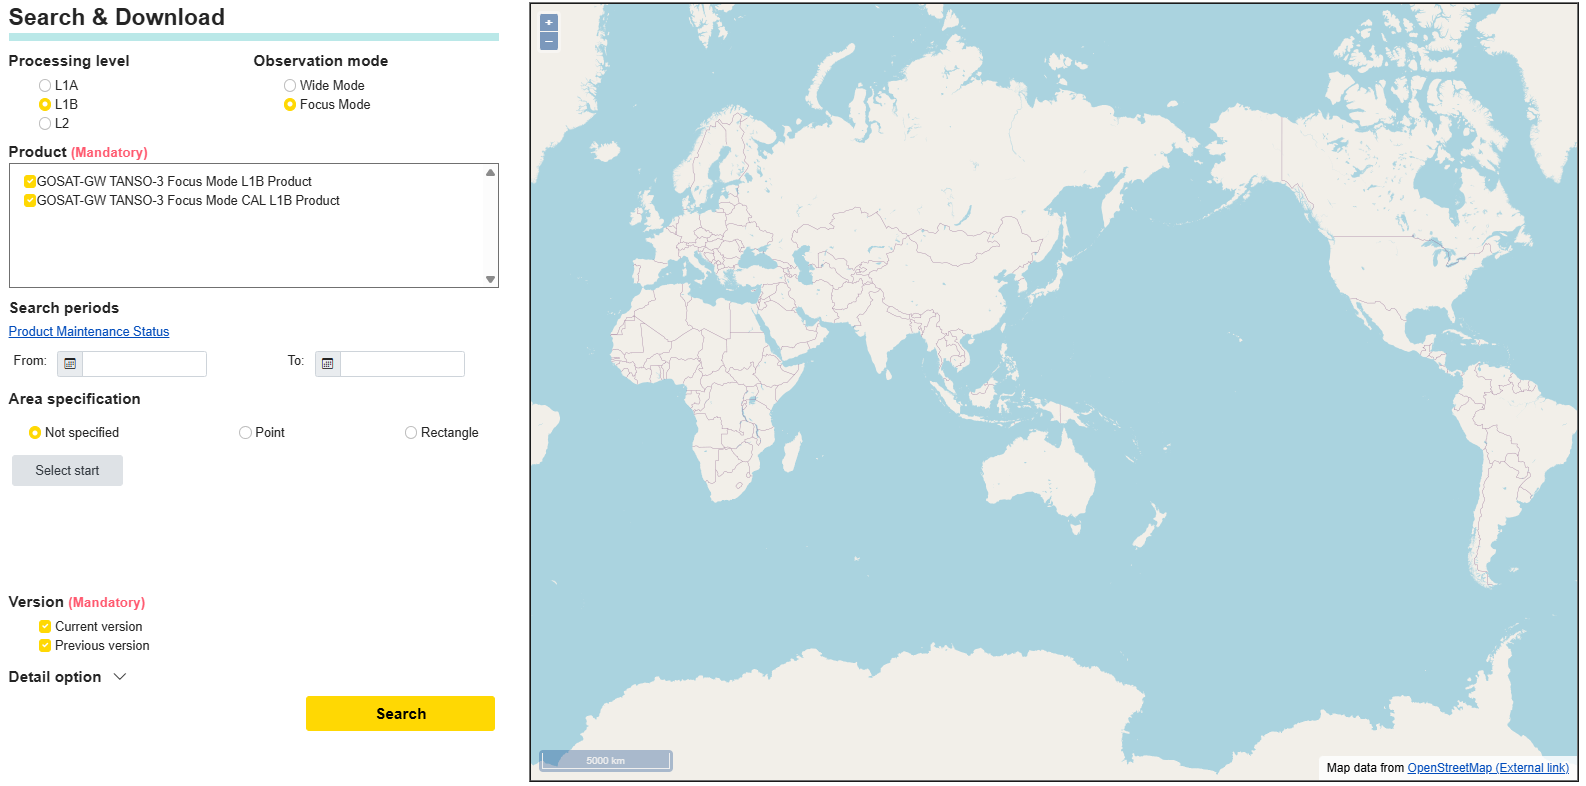
Task: Choose Wide Mode observation mode
Action: point(290,86)
